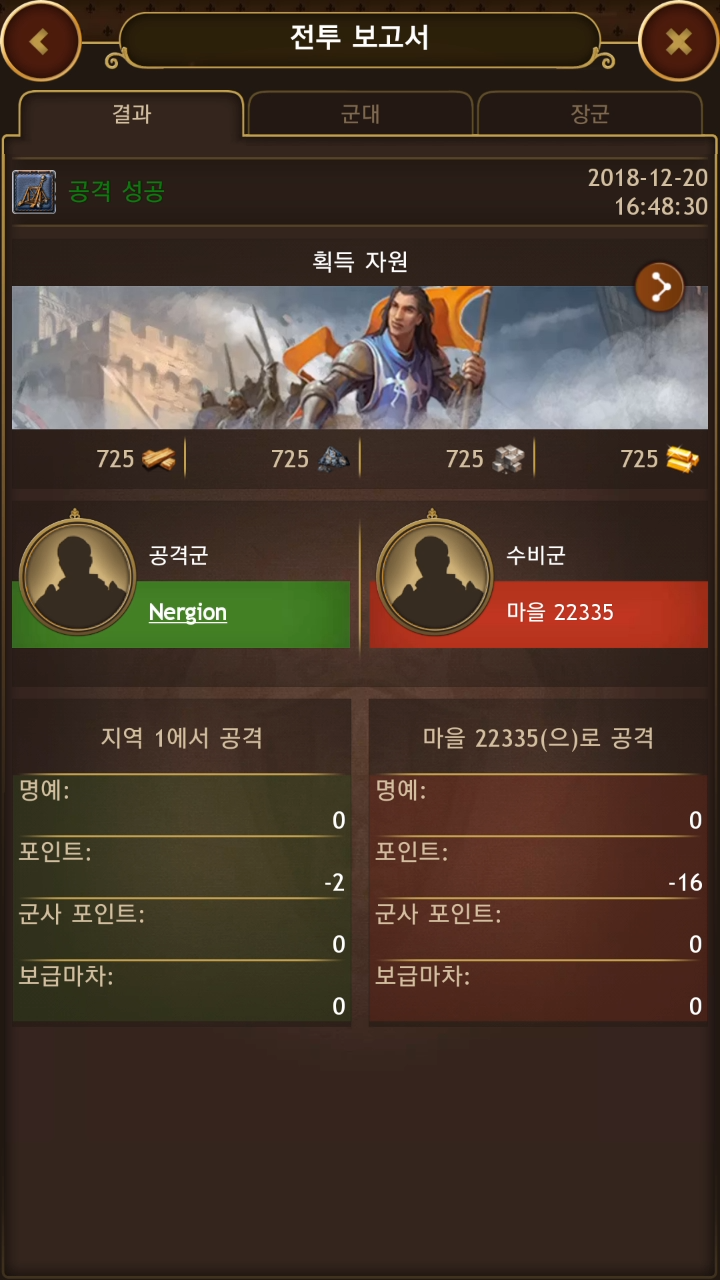Image resolution: width=720 pixels, height=1280 pixels.
Task: Select the wood resource icon
Action: pyautogui.click(x=158, y=459)
